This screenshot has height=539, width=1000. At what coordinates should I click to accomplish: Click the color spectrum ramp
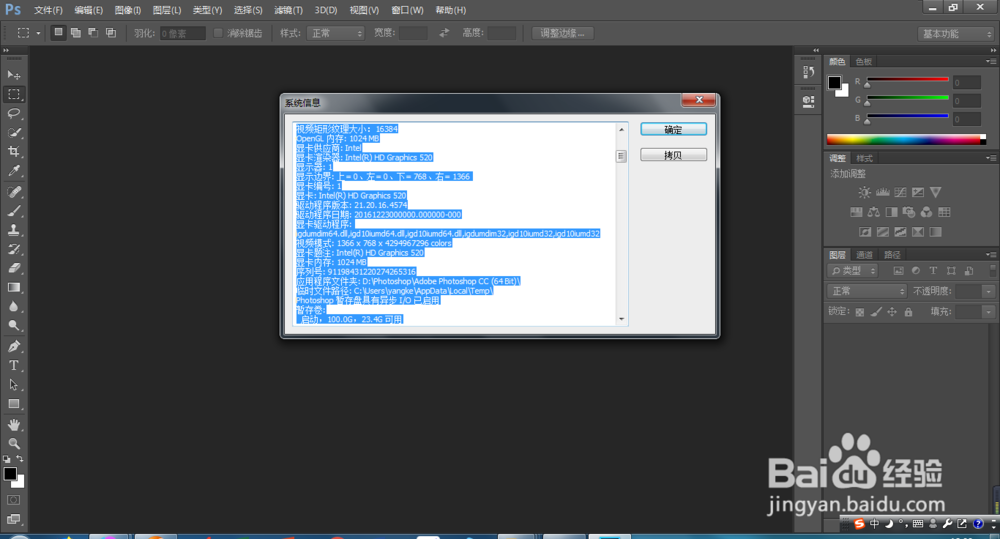906,140
